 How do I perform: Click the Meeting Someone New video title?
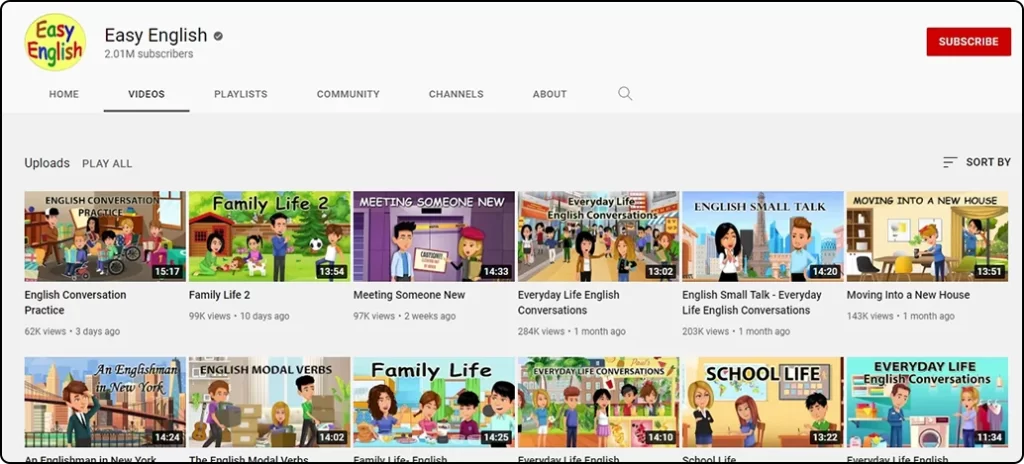click(x=409, y=295)
